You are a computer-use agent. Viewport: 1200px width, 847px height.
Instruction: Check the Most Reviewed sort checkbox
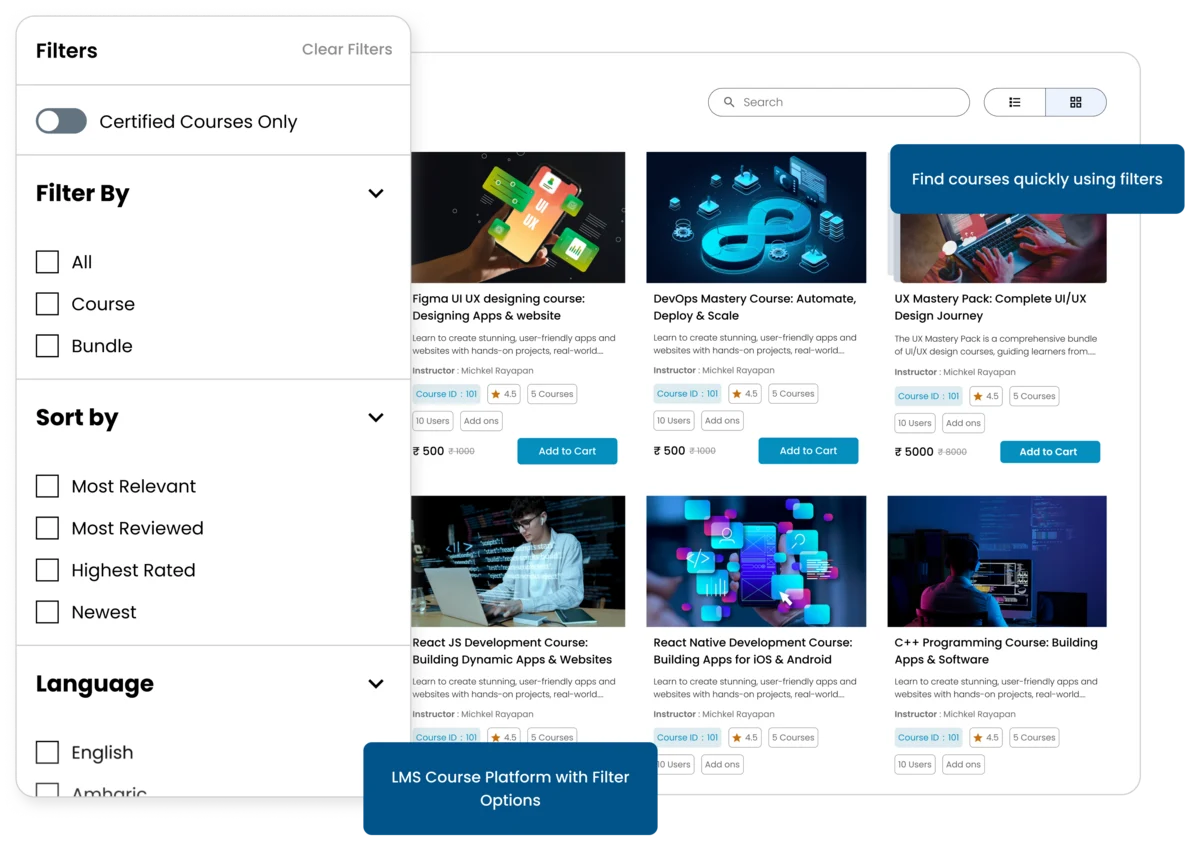click(47, 528)
